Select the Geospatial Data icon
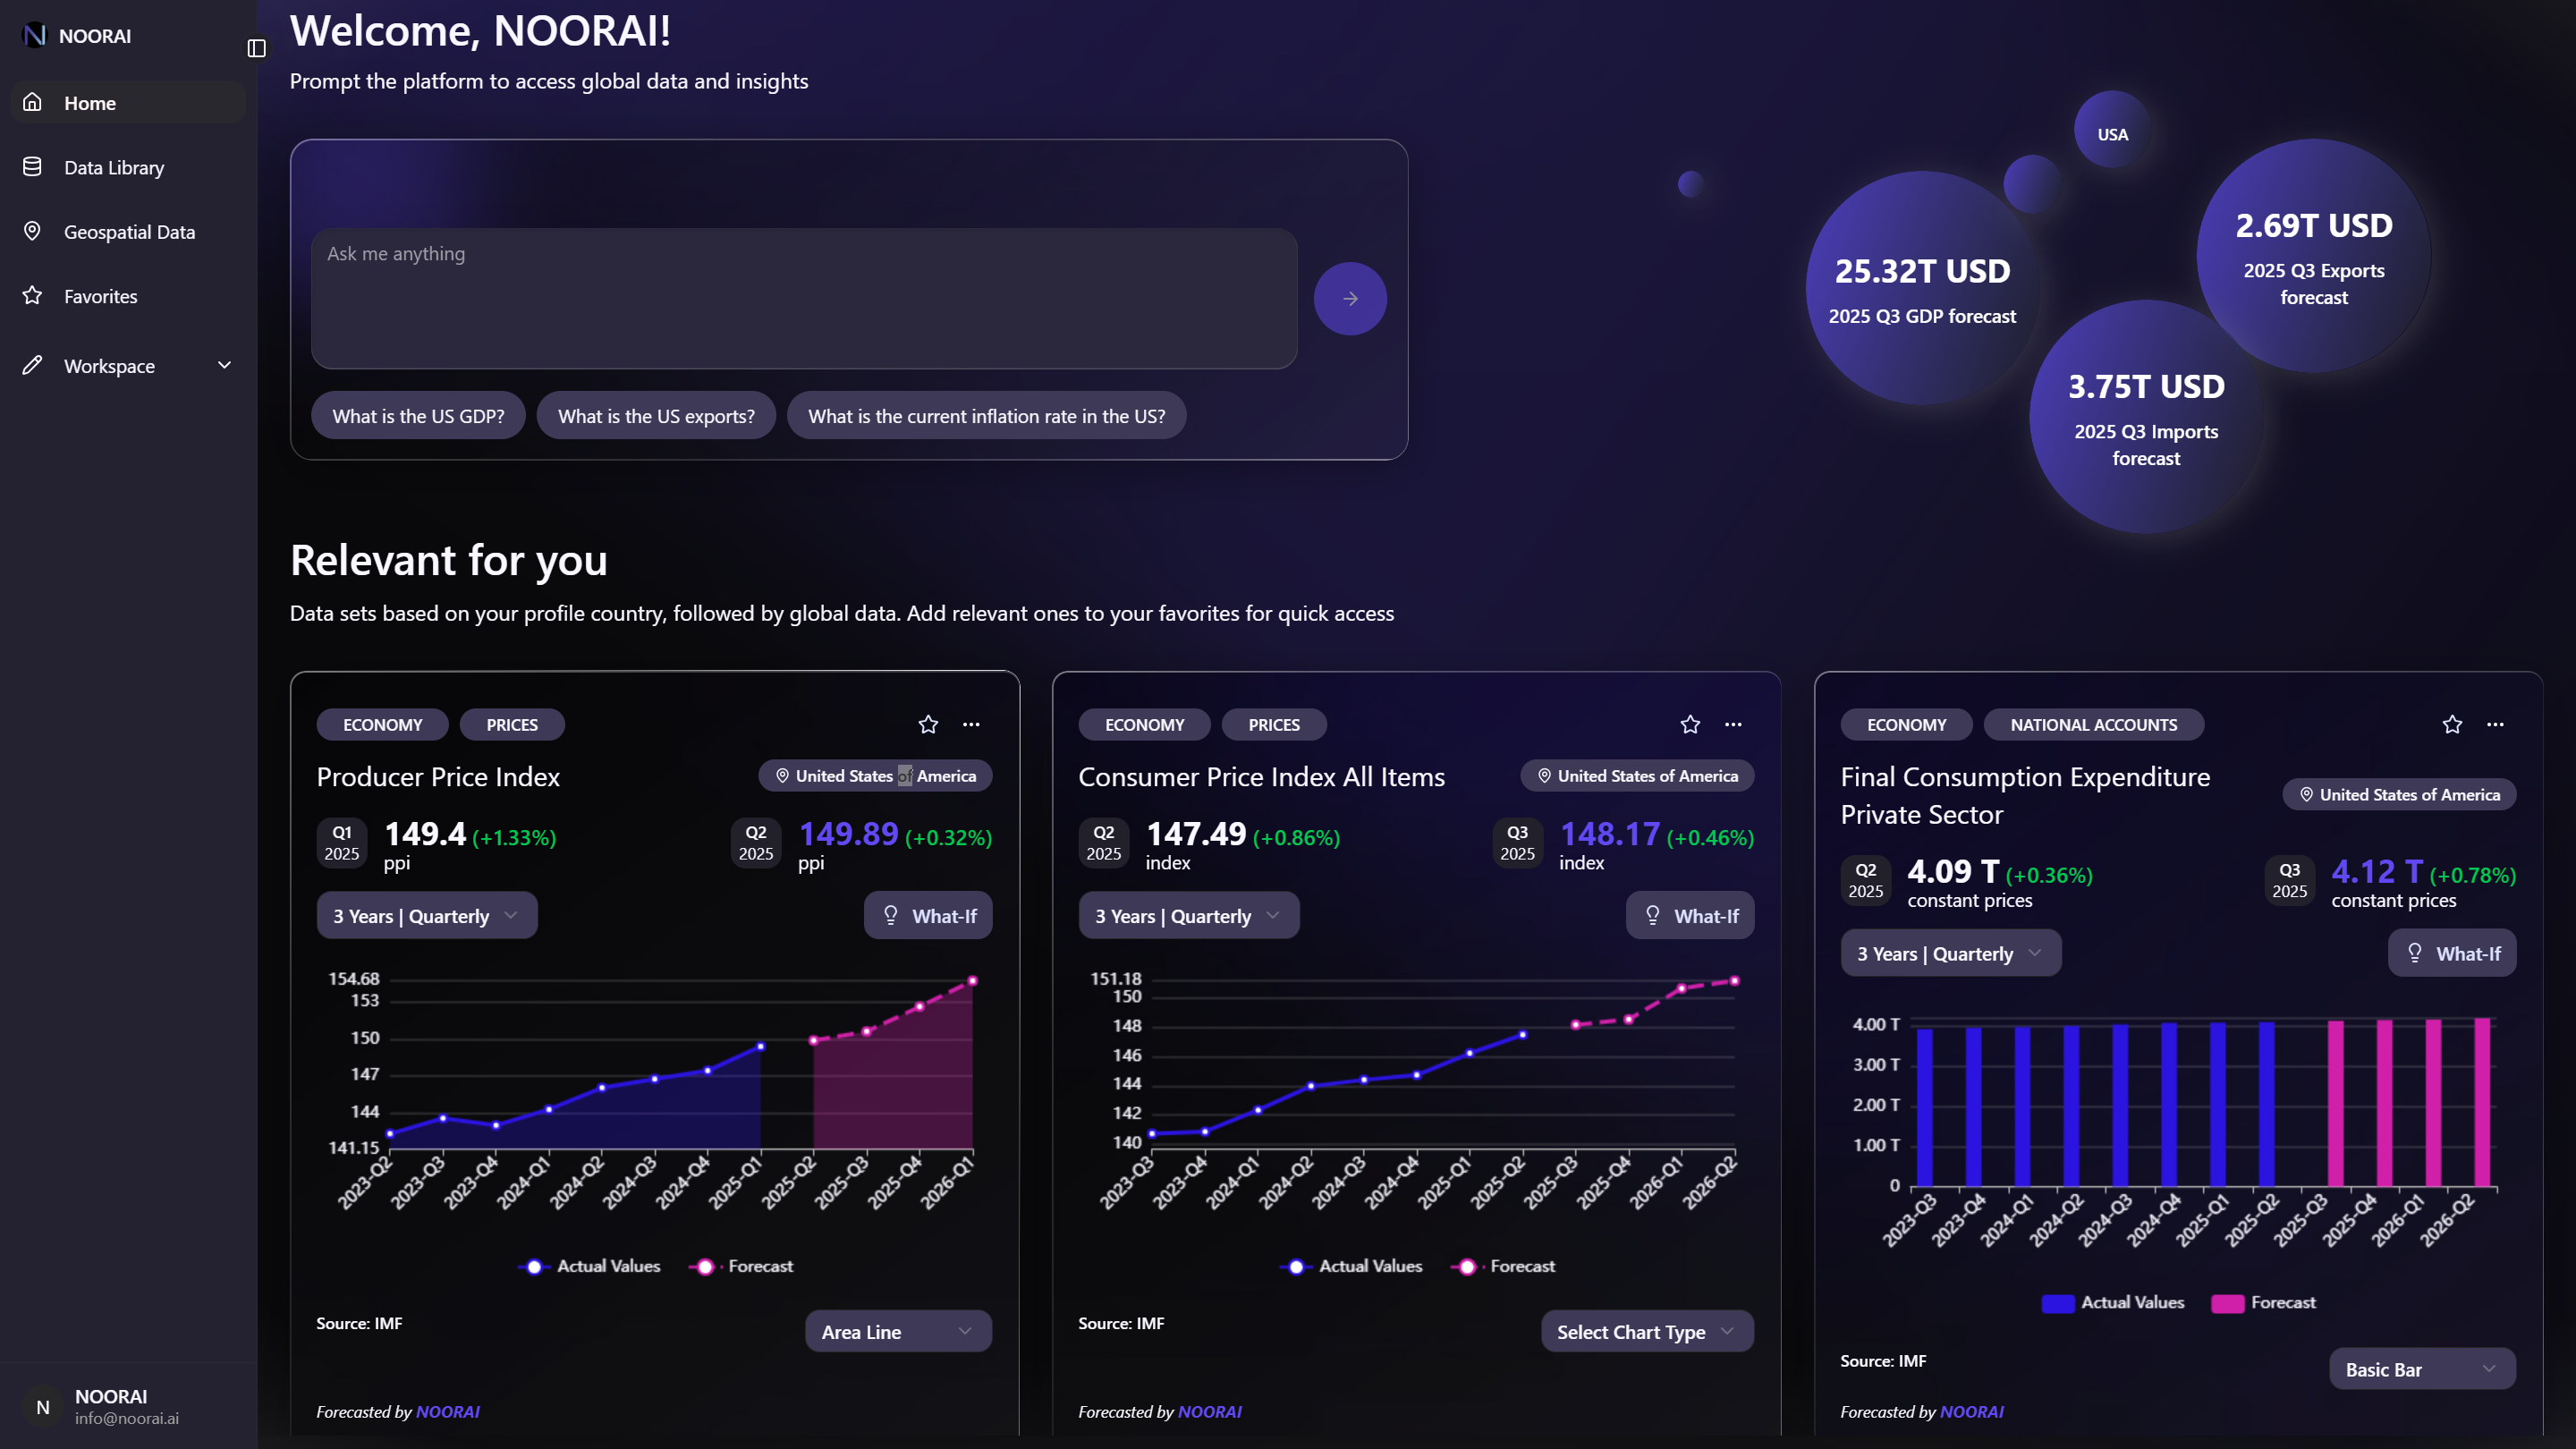 (33, 231)
